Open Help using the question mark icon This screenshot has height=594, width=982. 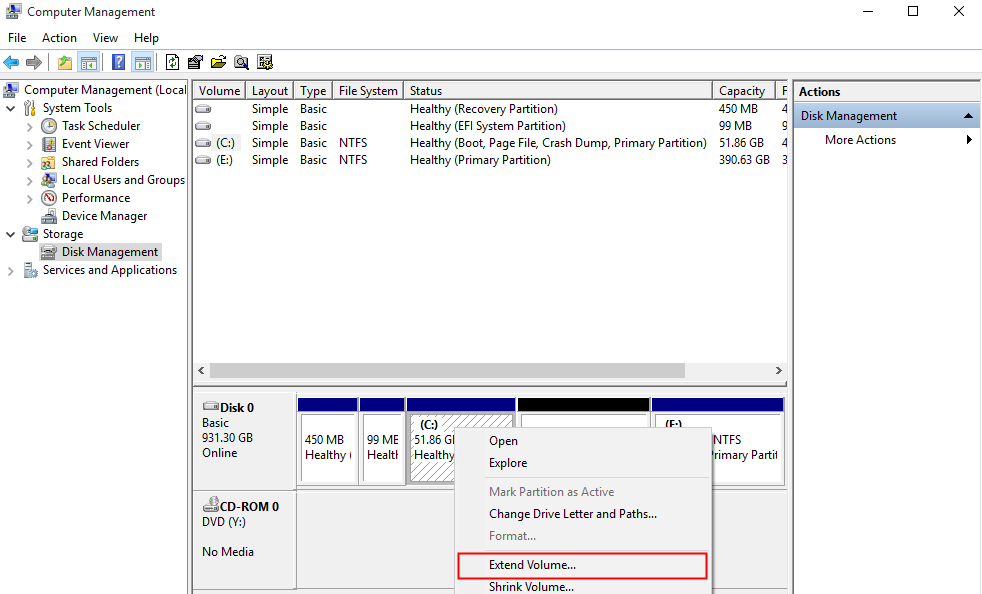pyautogui.click(x=118, y=62)
